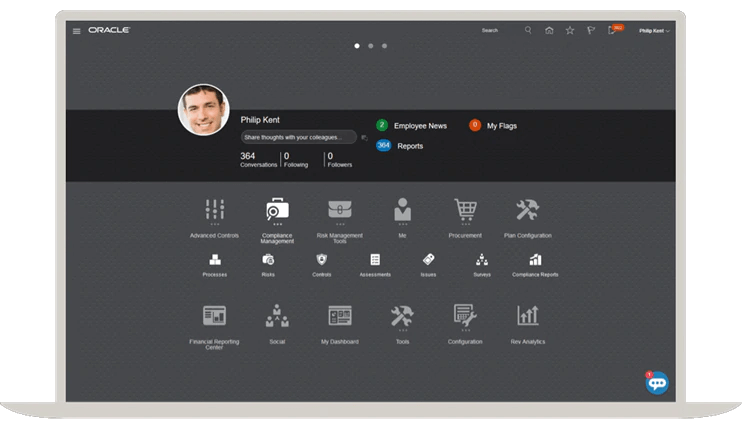Open the Advanced Controls icon
The image size is (743, 427).
pos(214,210)
